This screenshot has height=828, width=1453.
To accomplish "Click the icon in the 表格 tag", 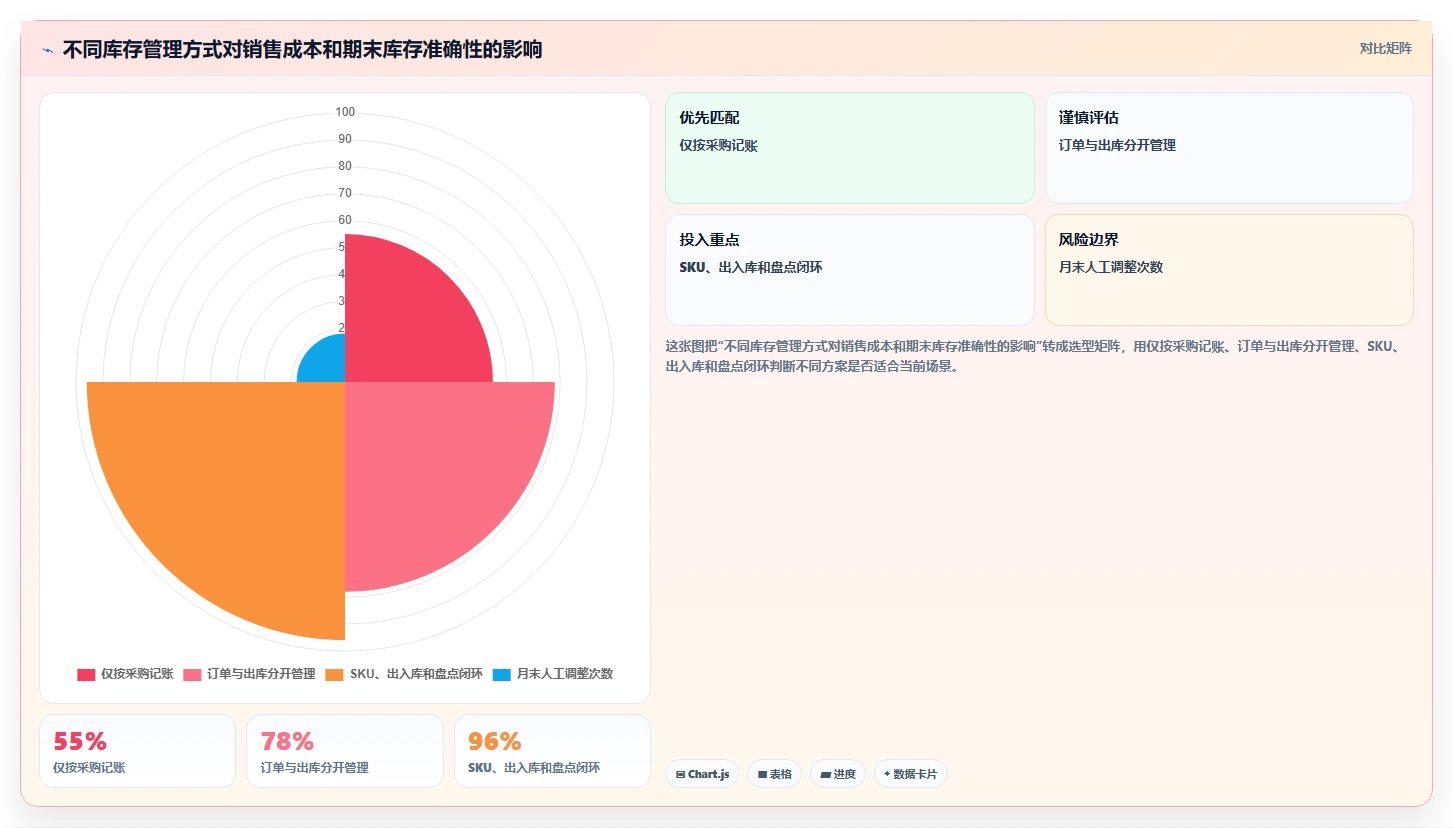I will 762,774.
